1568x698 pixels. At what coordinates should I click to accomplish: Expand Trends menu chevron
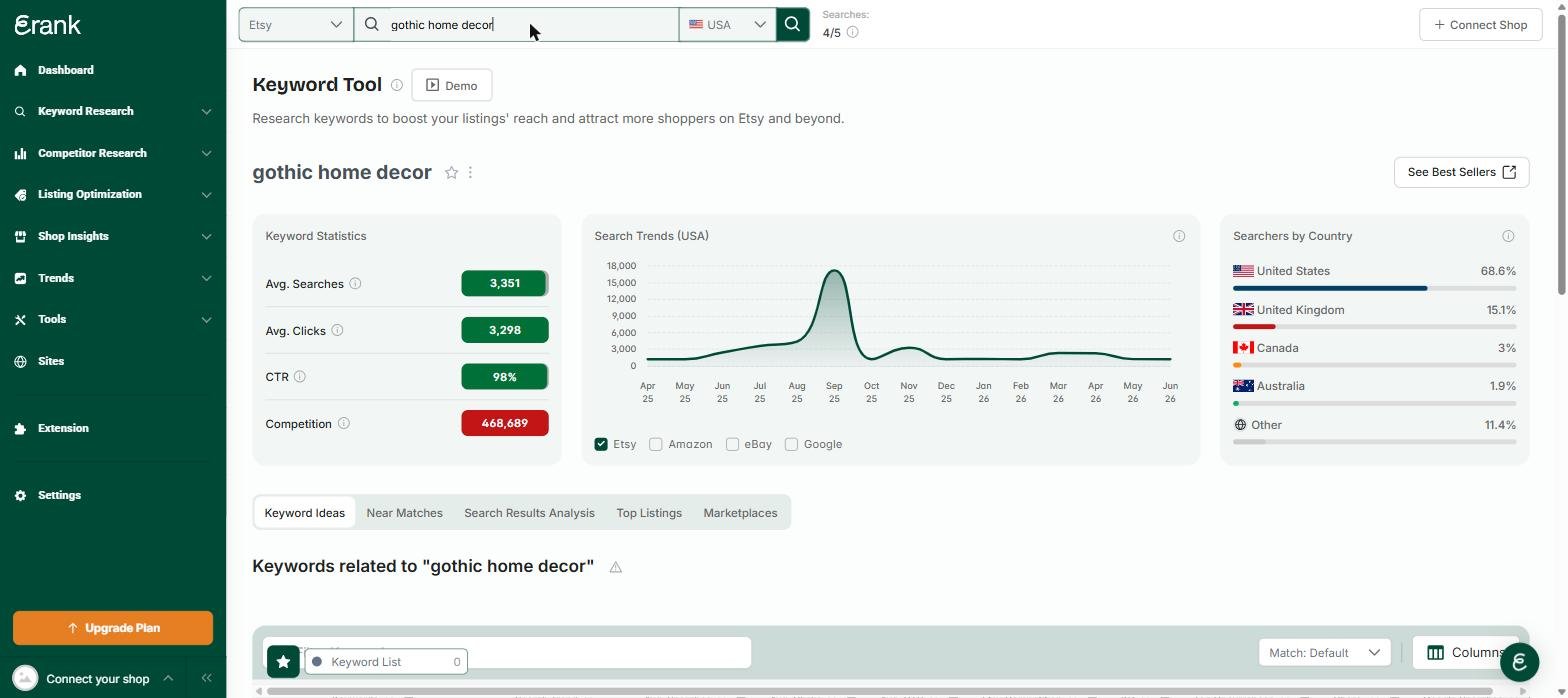click(x=206, y=278)
